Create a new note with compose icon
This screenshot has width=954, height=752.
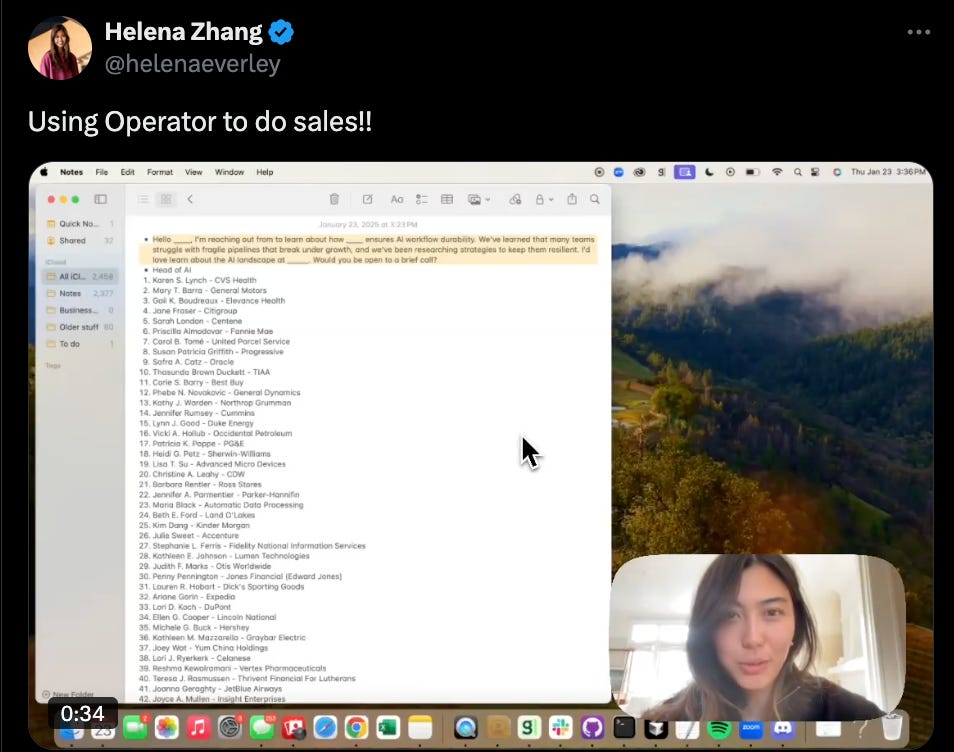click(367, 199)
